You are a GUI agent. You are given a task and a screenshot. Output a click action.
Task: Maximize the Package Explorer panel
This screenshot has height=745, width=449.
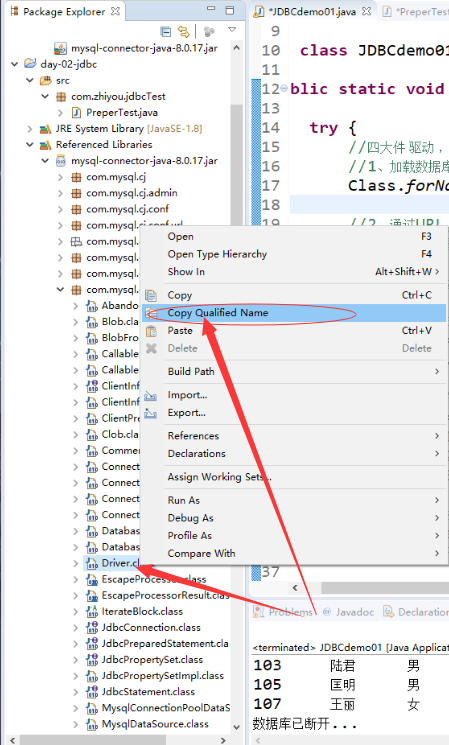coord(230,10)
